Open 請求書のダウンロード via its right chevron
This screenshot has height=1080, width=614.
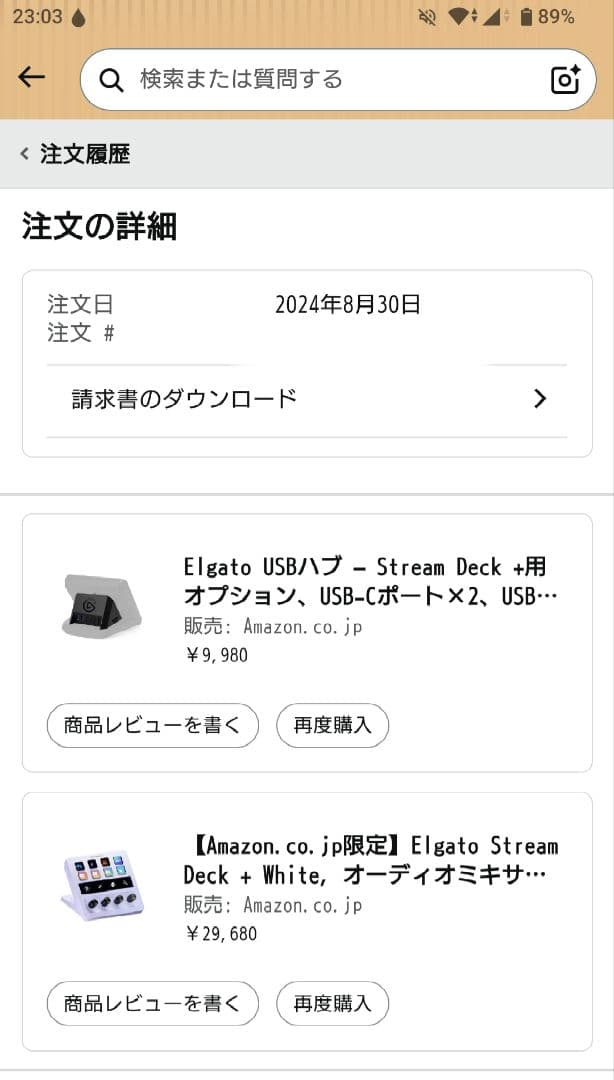540,398
